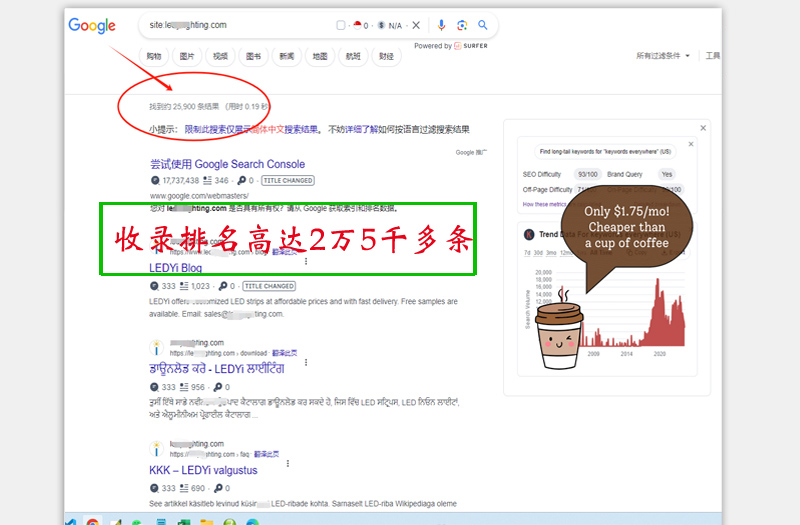Click 翻译此页 for the faq result
This screenshot has width=800, height=525.
pos(266,454)
